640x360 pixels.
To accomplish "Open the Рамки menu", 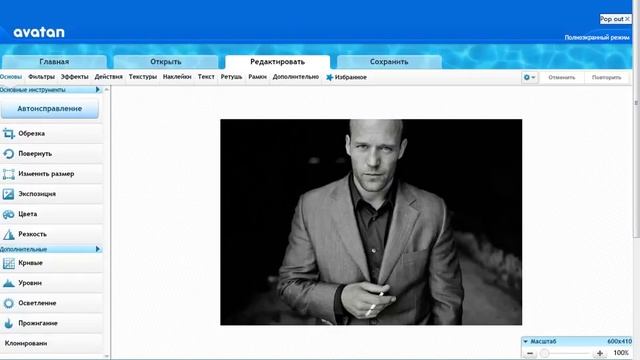I will (x=258, y=77).
